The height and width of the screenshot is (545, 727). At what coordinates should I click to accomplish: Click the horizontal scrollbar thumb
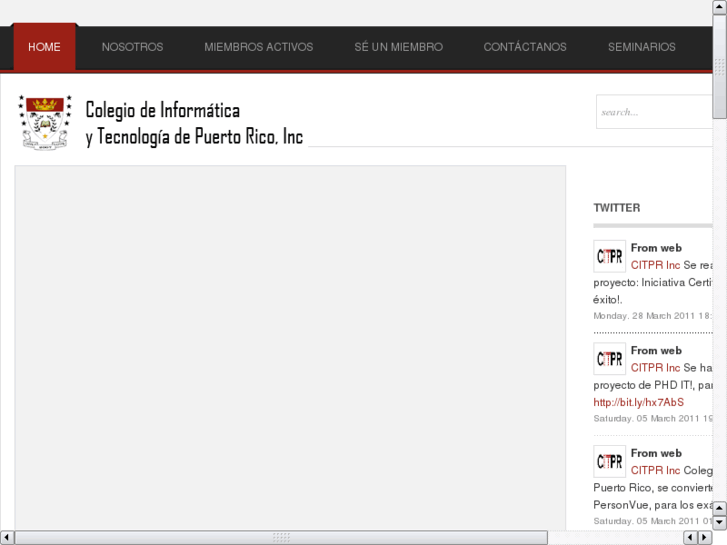coord(281,538)
